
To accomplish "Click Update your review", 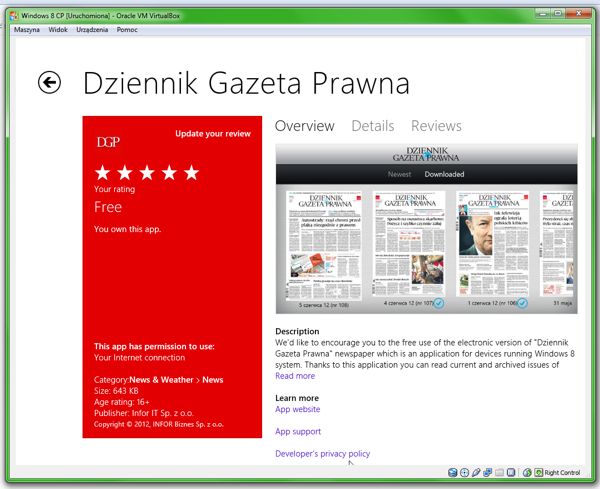I will (213, 134).
